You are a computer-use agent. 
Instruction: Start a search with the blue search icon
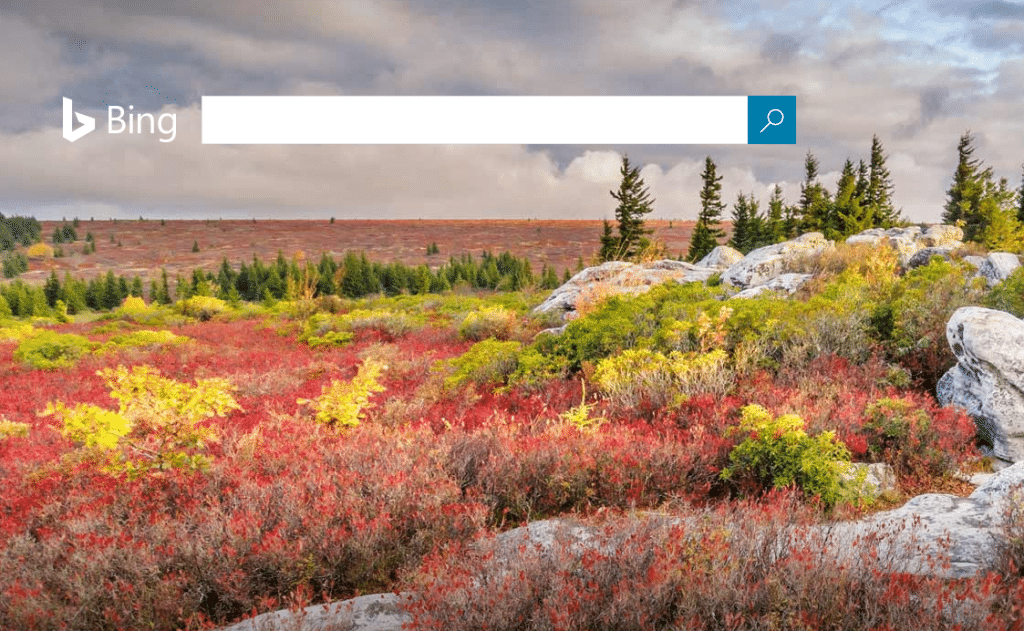(x=771, y=120)
